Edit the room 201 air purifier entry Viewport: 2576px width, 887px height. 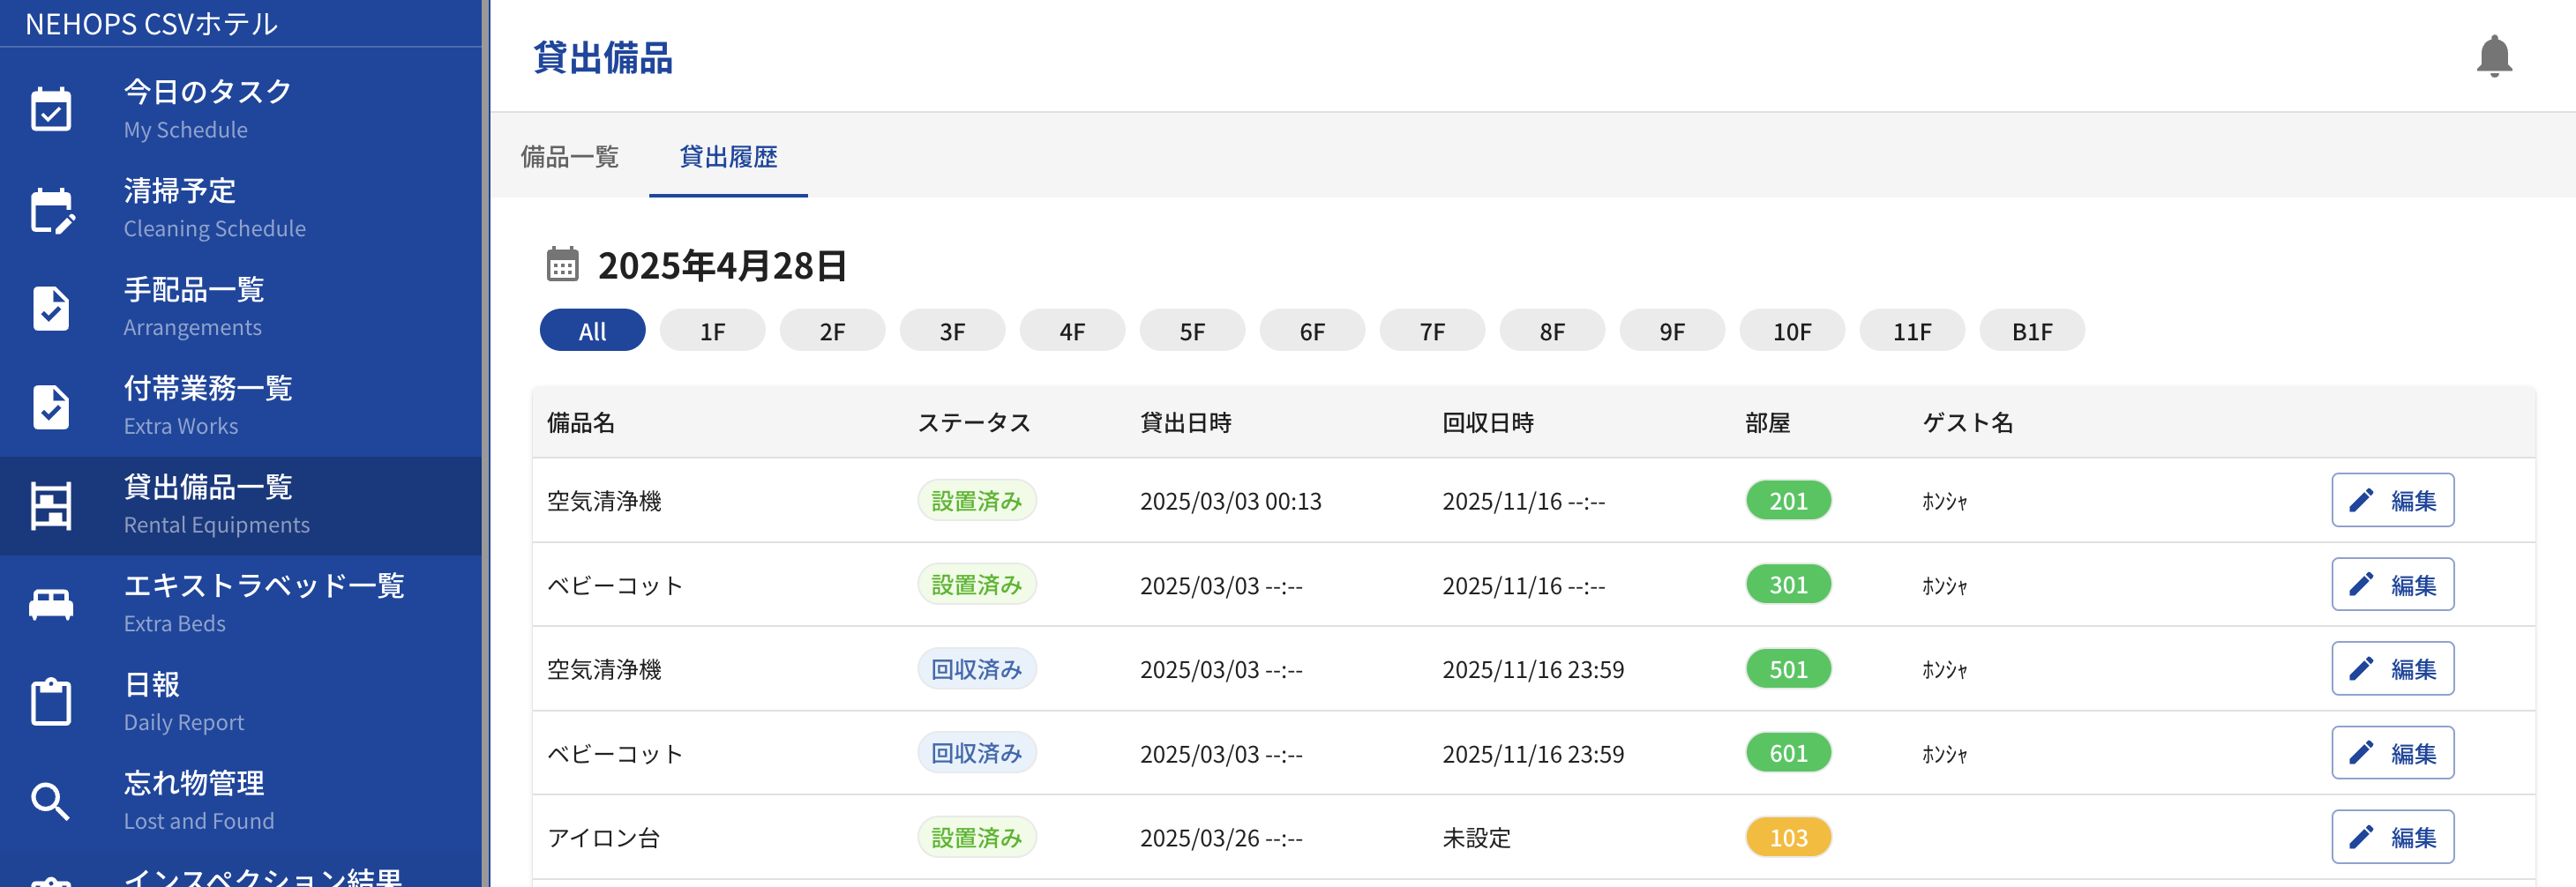[x=2392, y=500]
